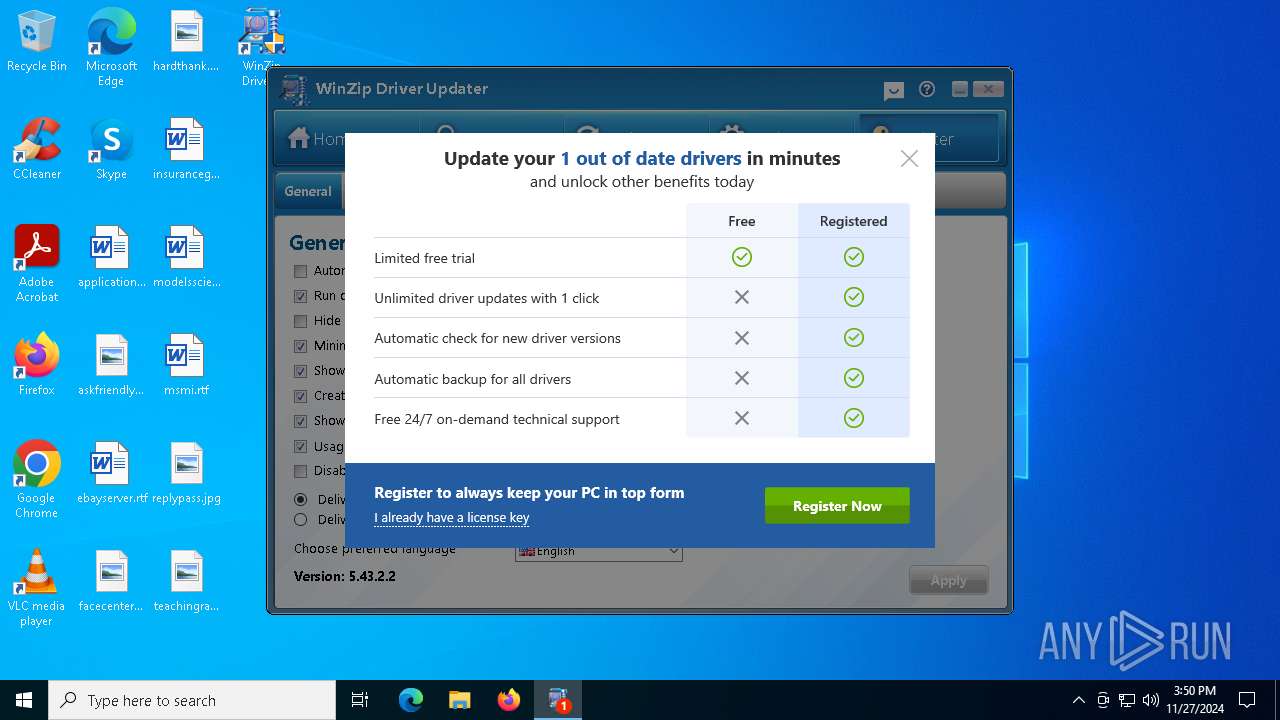
Task: Select the teachingra image file icon
Action: pyautogui.click(x=186, y=581)
